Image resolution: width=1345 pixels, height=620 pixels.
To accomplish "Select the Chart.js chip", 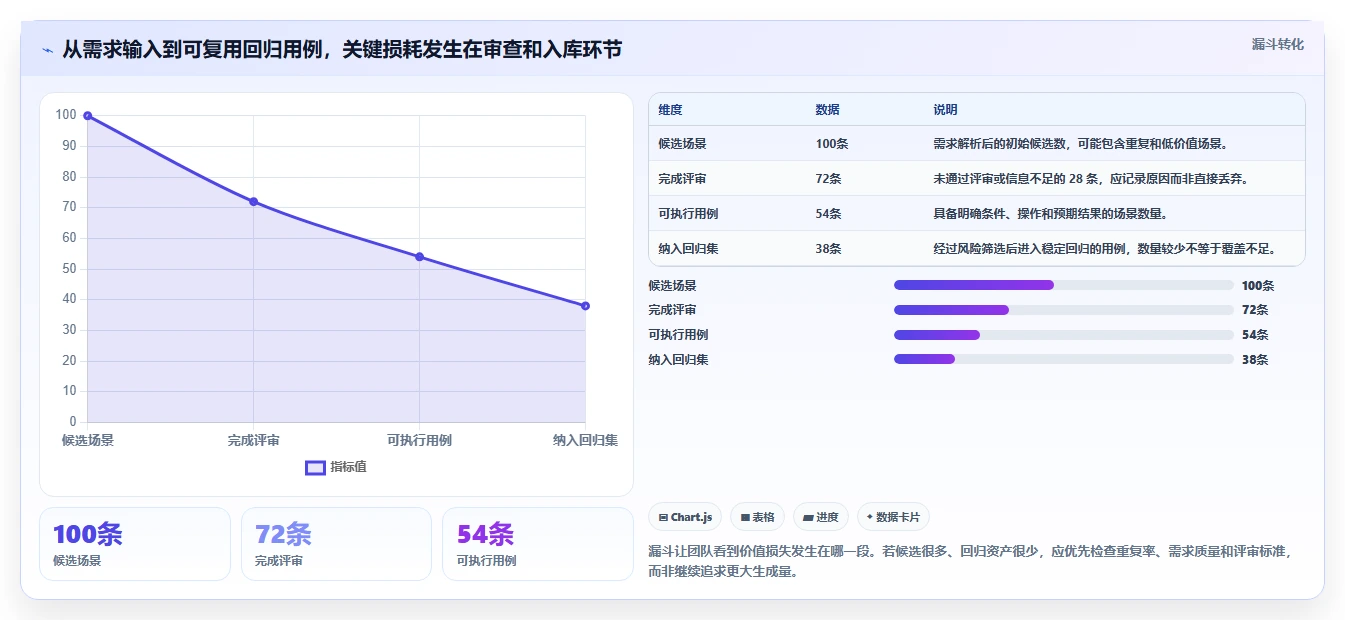I will point(685,517).
